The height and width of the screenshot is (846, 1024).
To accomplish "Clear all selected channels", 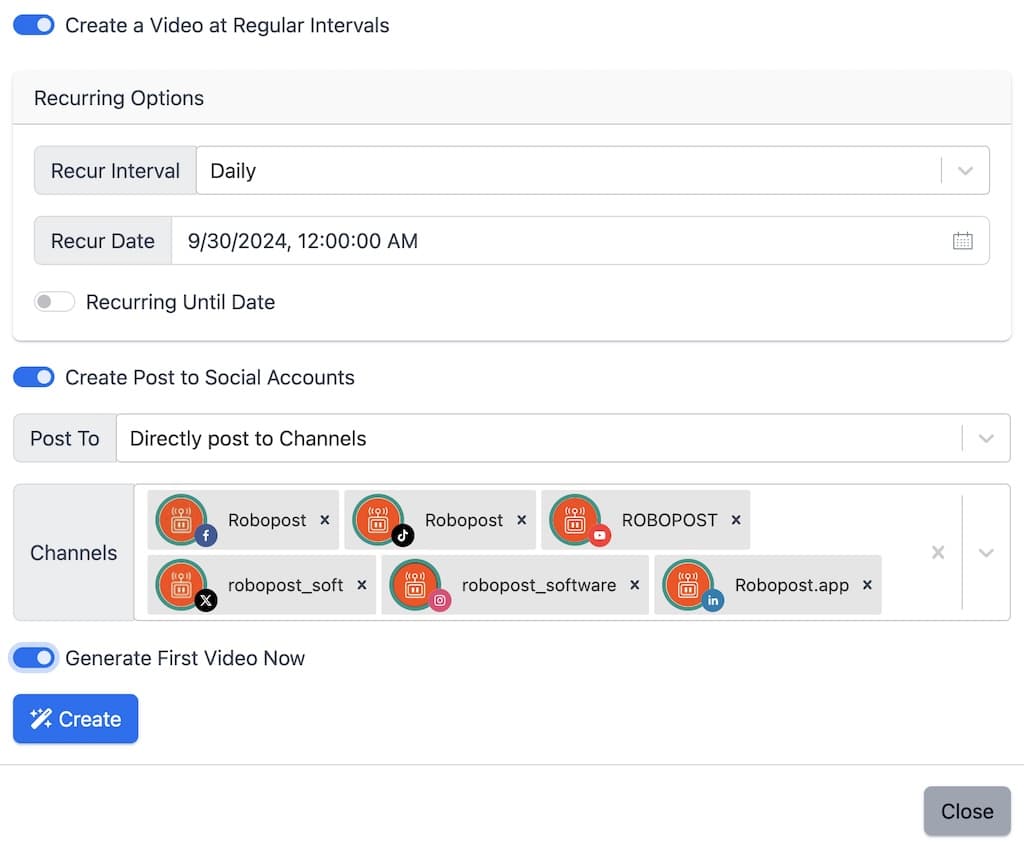I will [938, 553].
